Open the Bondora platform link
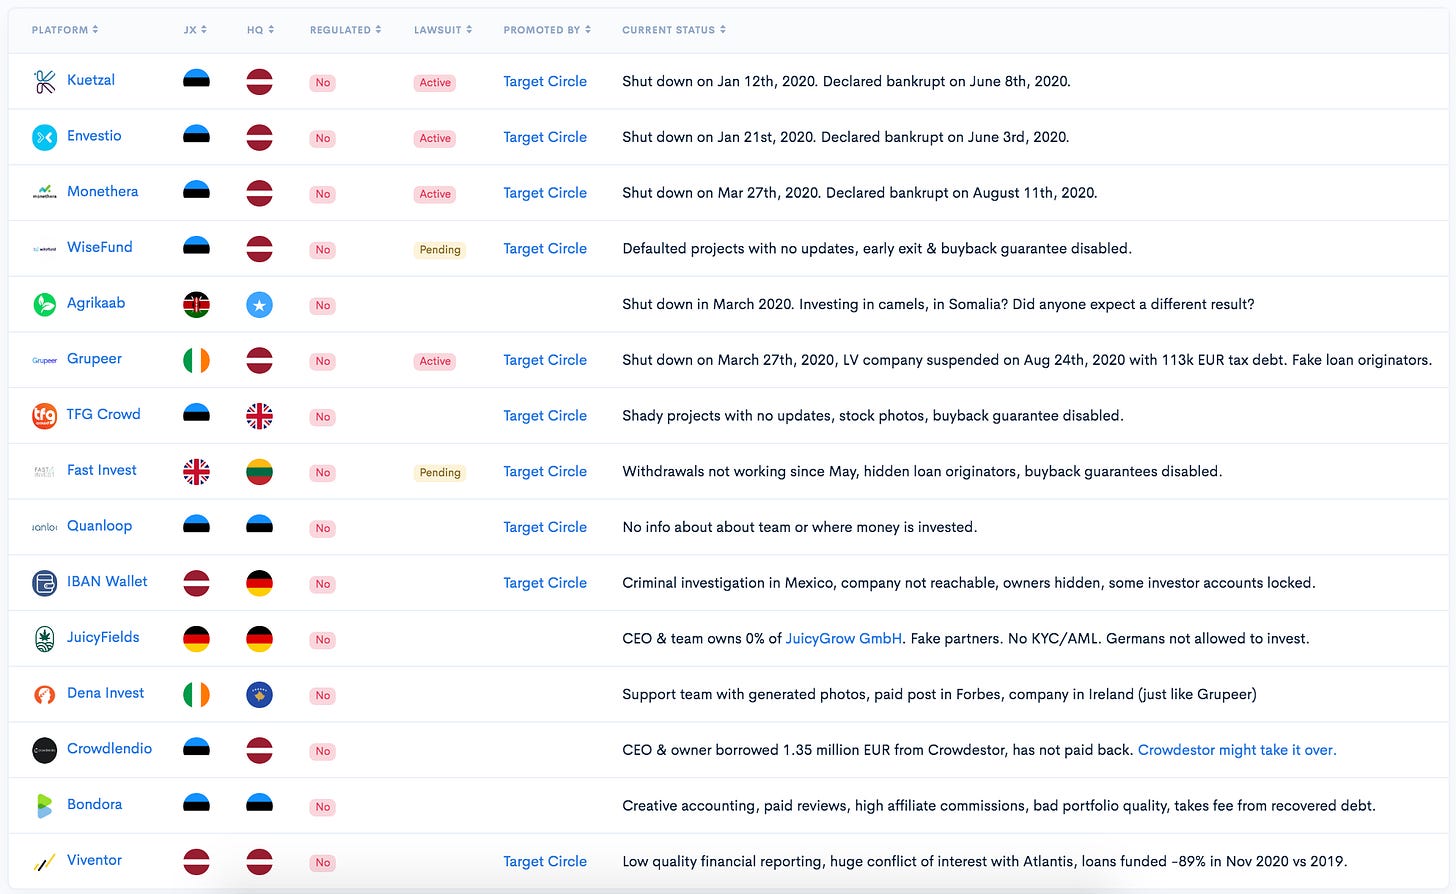The image size is (1456, 894). click(94, 804)
